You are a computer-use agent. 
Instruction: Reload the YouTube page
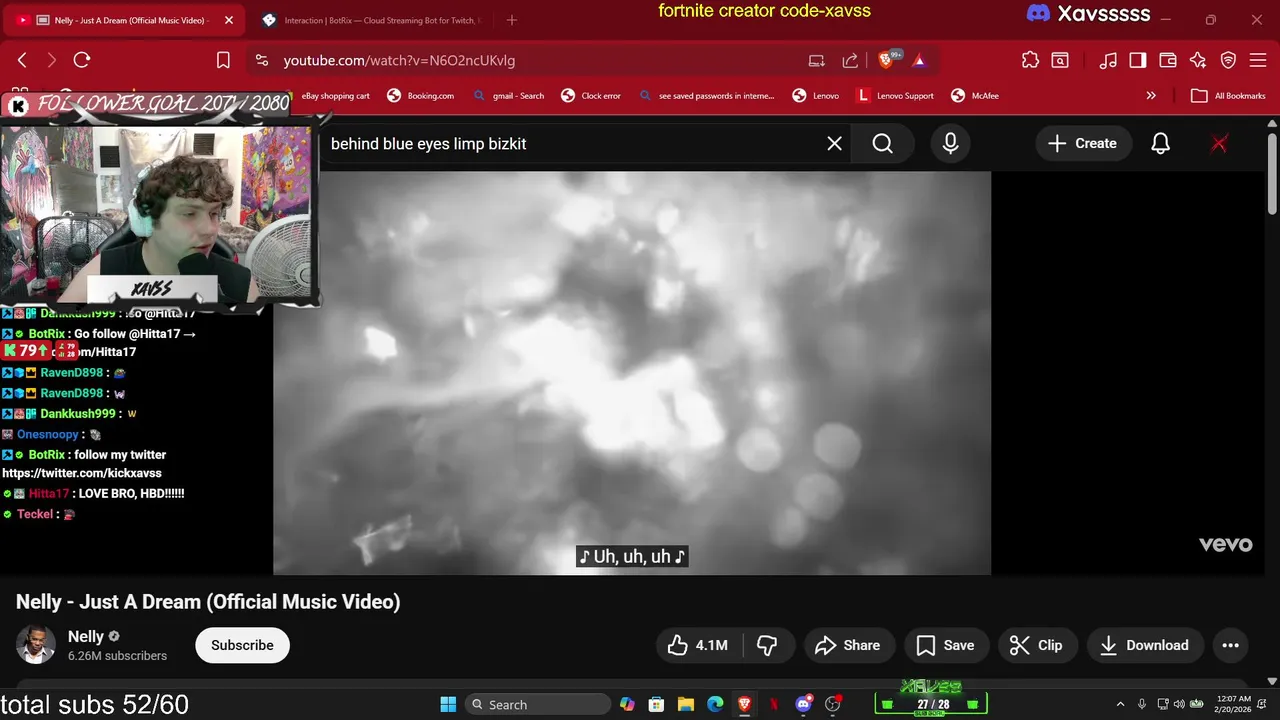[x=82, y=60]
